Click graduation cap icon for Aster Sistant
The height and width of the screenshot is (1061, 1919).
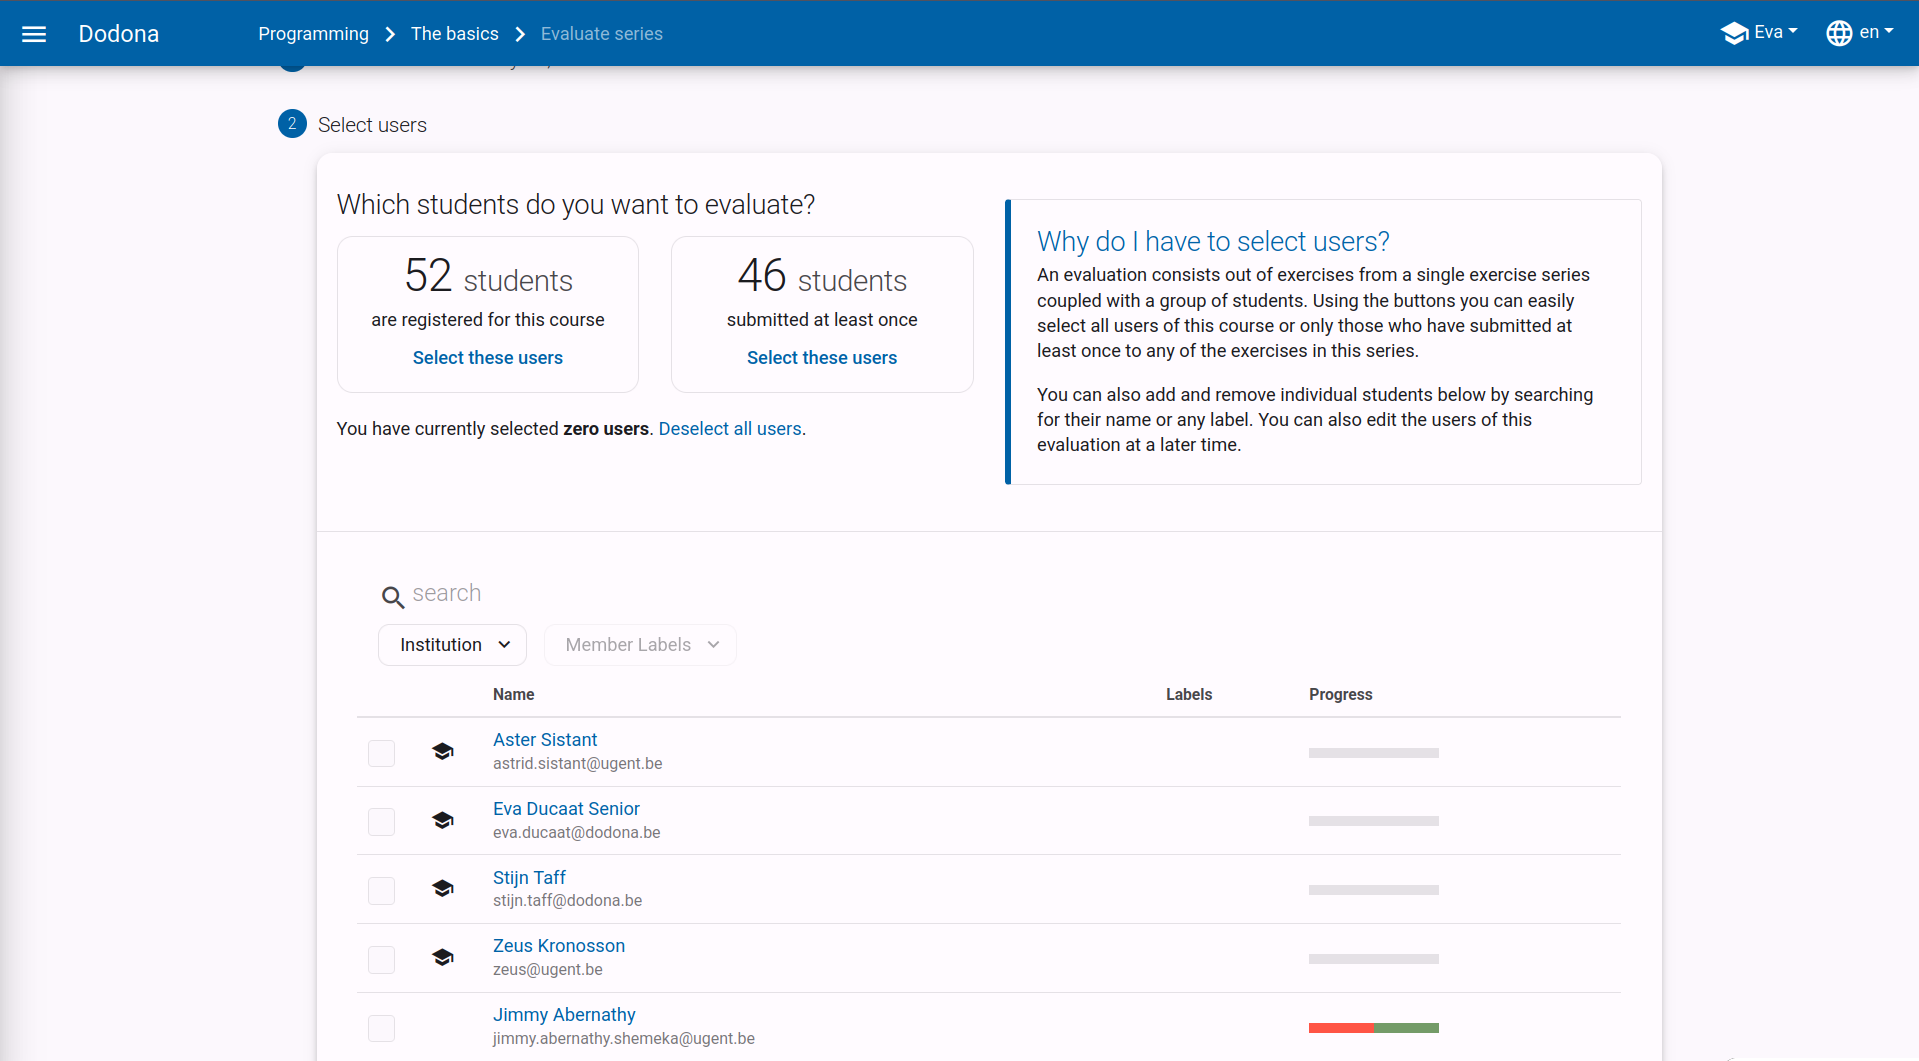click(443, 751)
